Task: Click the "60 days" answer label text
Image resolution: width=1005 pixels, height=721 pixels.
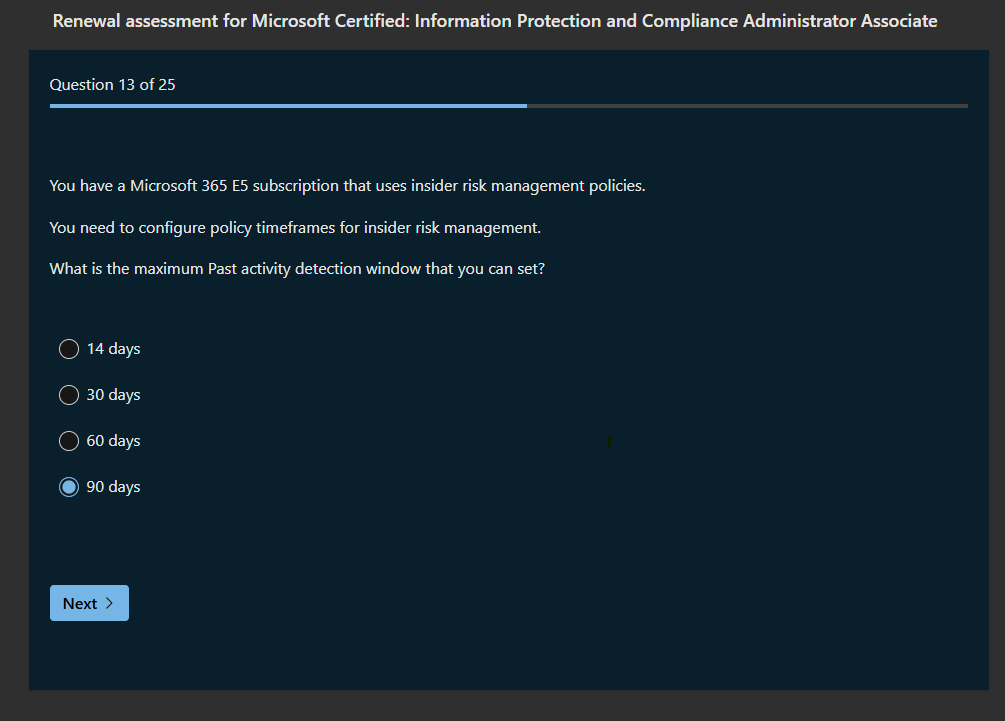Action: click(113, 441)
